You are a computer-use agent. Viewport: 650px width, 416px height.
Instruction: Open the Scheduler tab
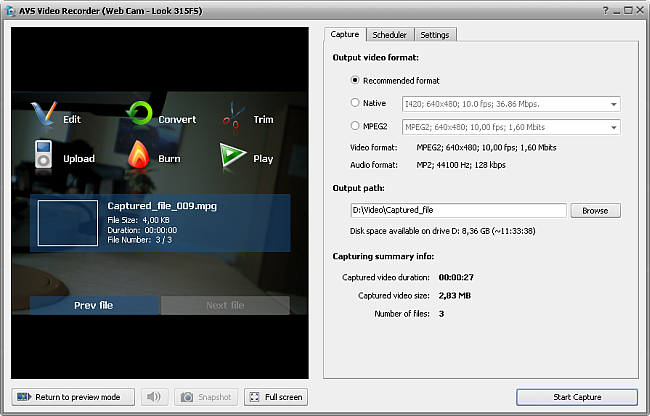tap(390, 35)
